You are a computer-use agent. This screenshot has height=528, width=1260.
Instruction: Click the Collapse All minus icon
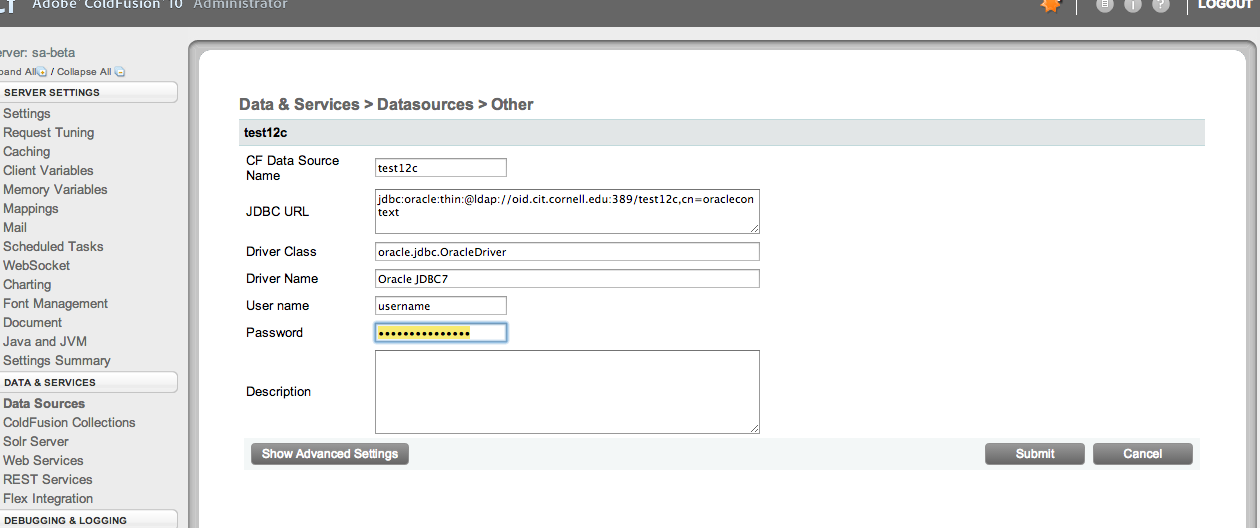(x=120, y=72)
